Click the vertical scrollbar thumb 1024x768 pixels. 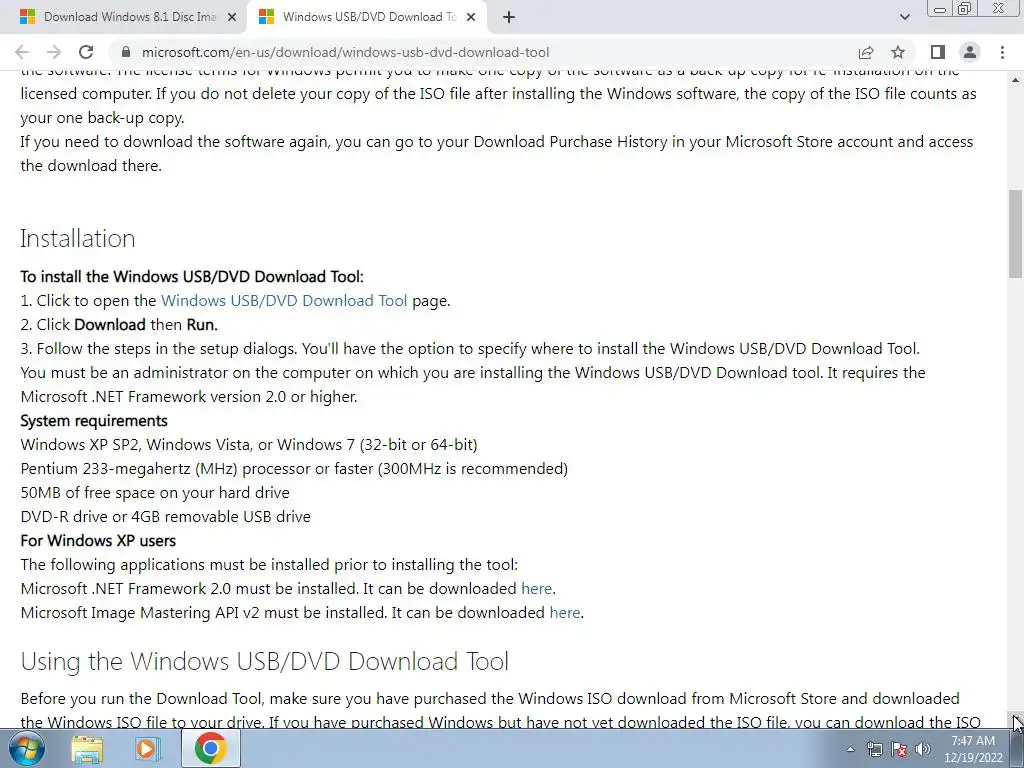point(1016,234)
